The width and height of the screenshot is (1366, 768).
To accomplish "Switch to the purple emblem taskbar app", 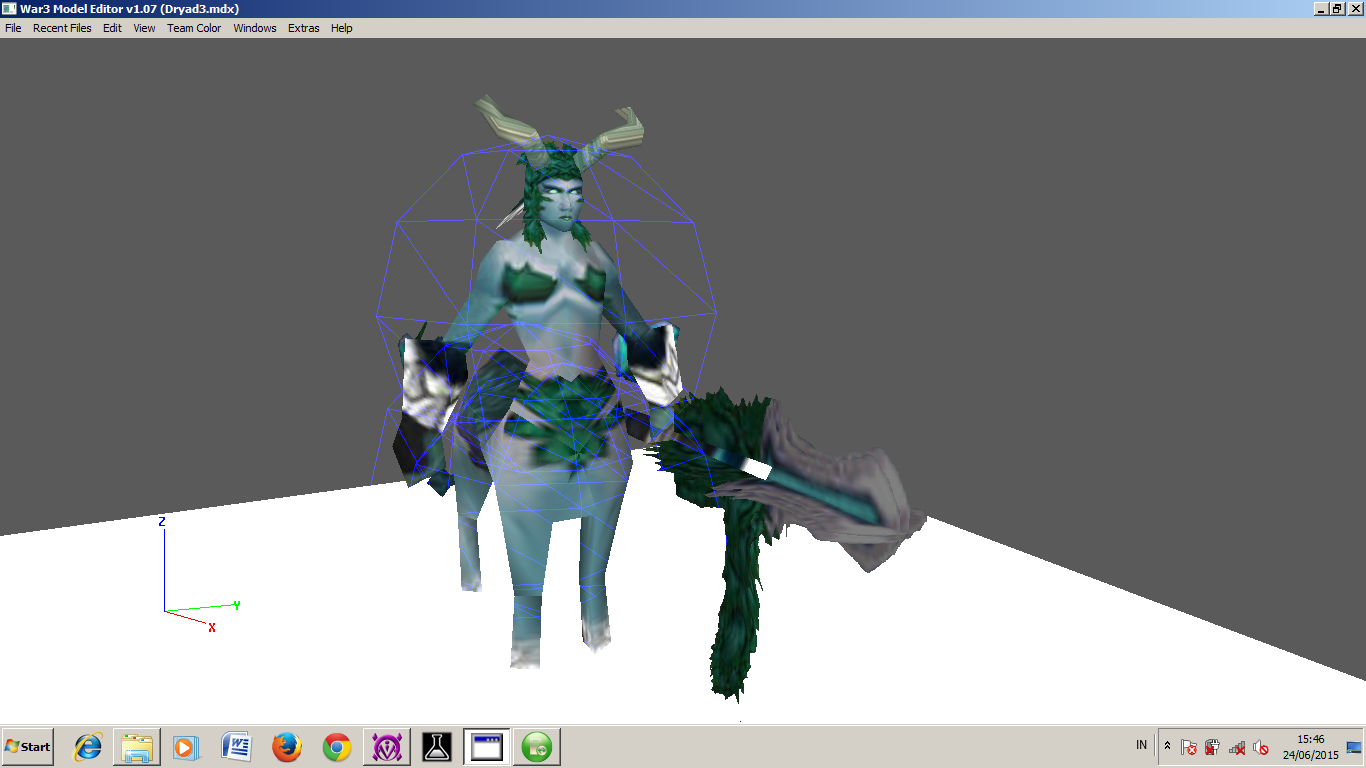I will click(387, 747).
